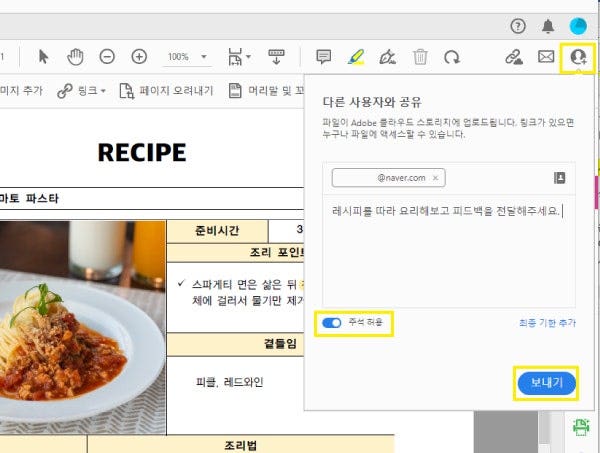Open the 머리말 및 꼬리말 header footer tool

click(266, 91)
